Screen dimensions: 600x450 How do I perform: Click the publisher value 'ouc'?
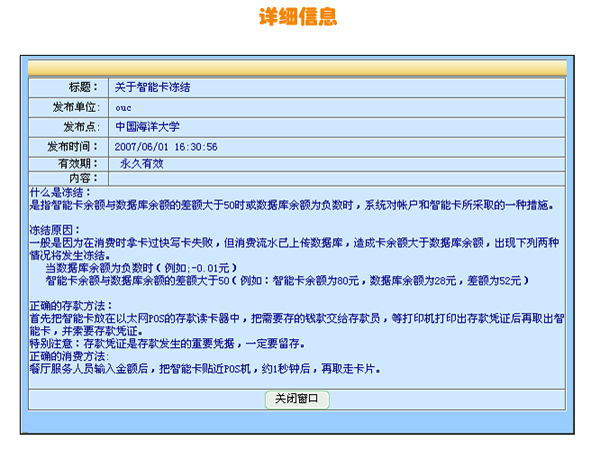point(123,108)
